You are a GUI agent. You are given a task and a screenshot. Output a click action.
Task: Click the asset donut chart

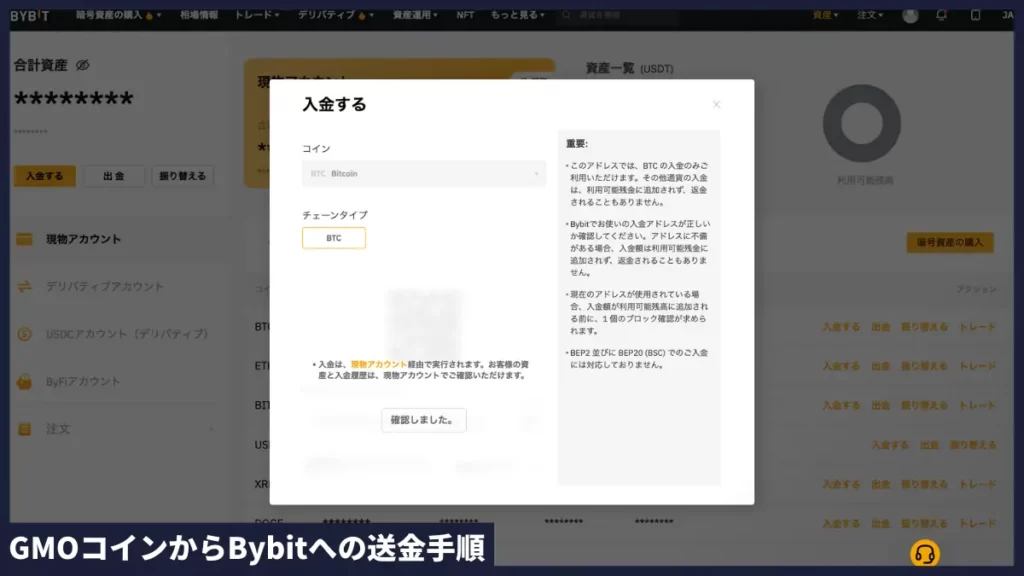pyautogui.click(x=861, y=123)
